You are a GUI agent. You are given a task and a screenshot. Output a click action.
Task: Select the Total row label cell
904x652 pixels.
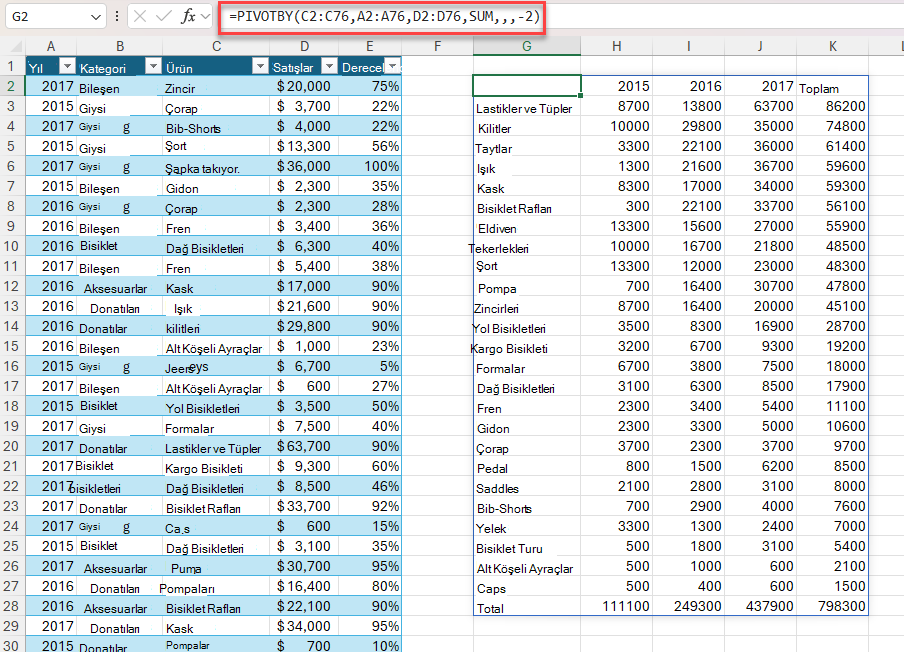point(526,607)
